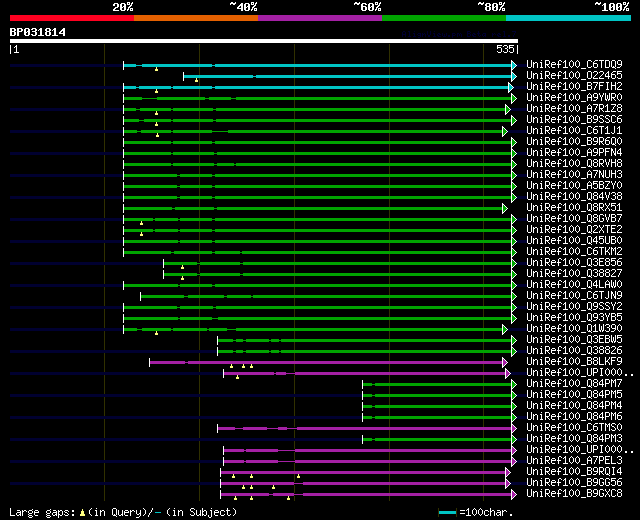
Task: Click the UniRef100_B9GG56 text
Action: [x=574, y=483]
